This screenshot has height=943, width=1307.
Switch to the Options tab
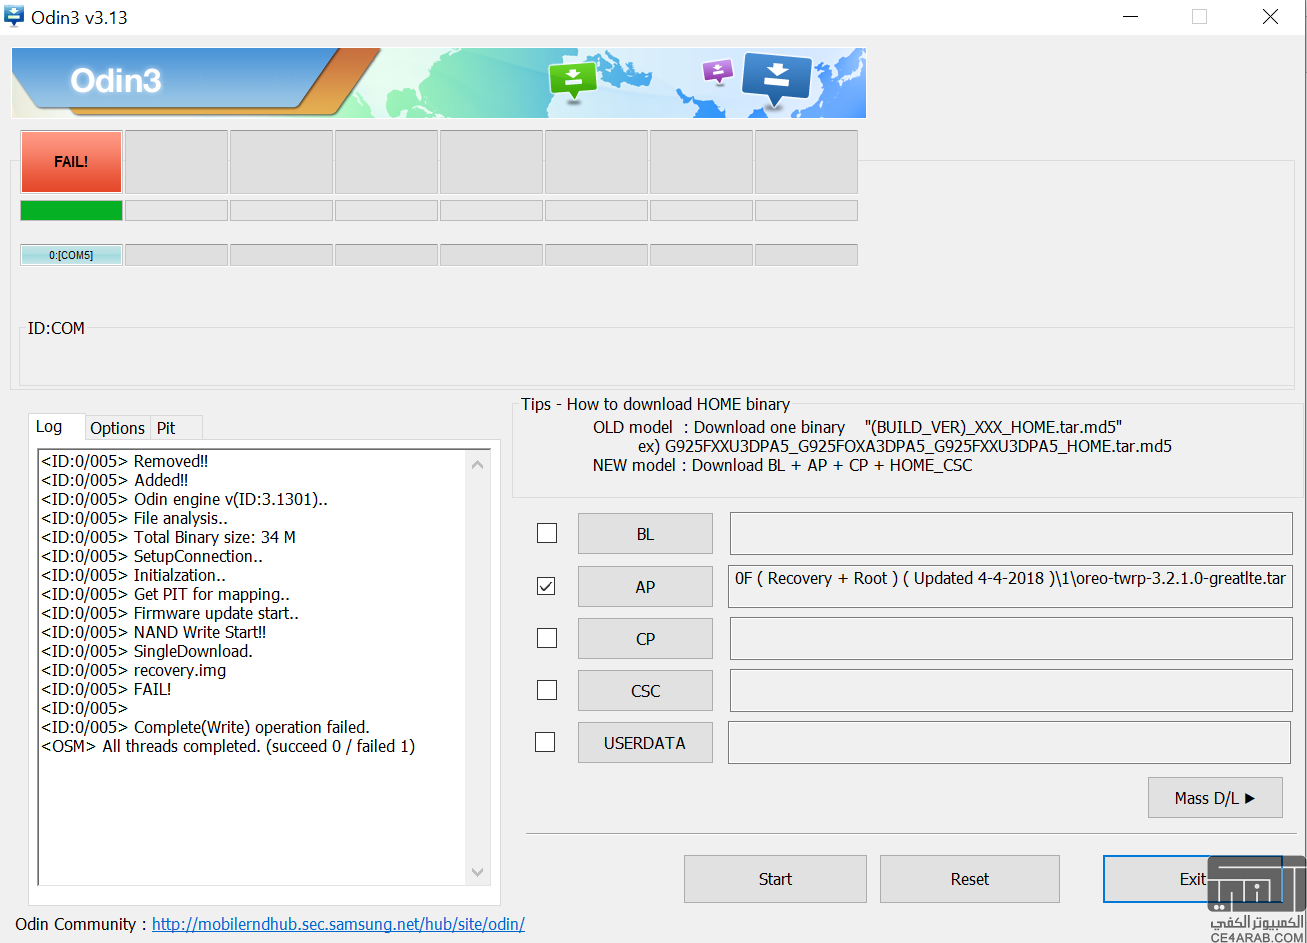117,428
